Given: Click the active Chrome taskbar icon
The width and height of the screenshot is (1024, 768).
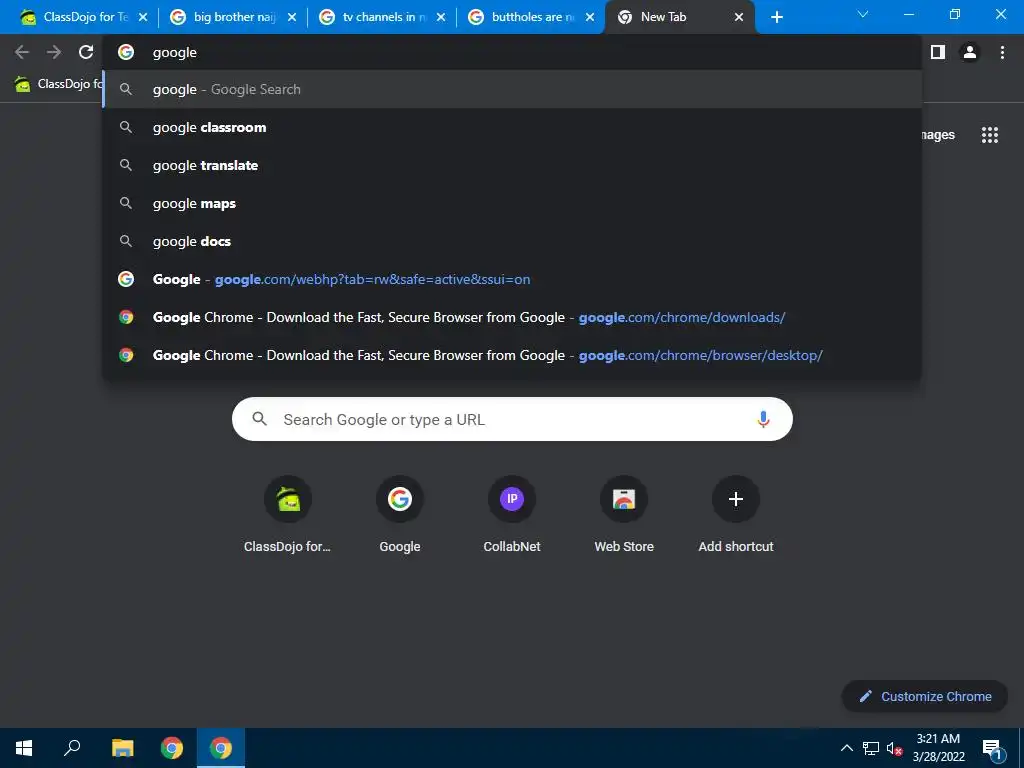Looking at the screenshot, I should (x=221, y=748).
